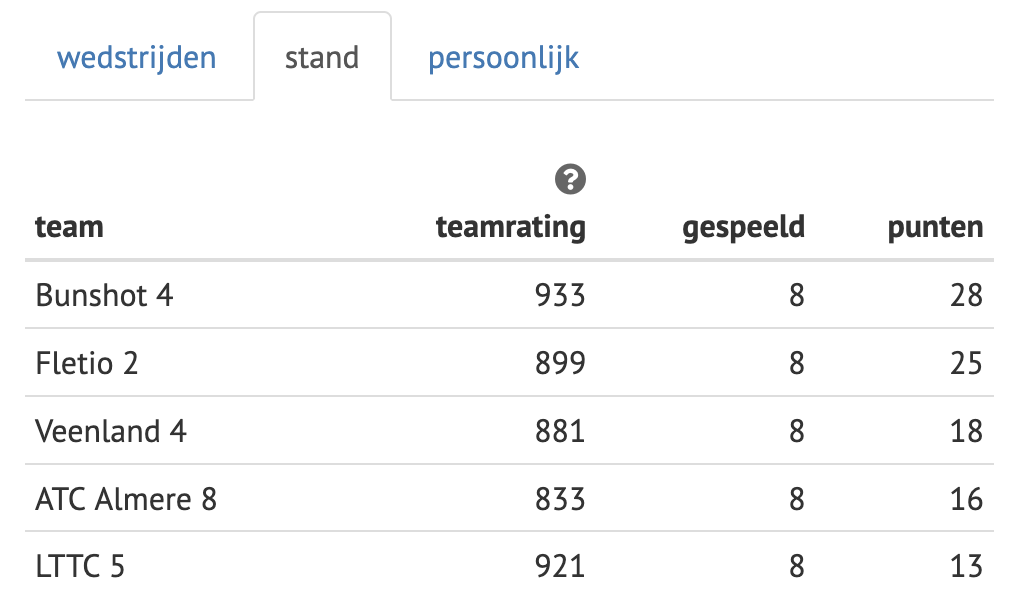
Task: Click the teamrating column header
Action: pyautogui.click(x=510, y=228)
